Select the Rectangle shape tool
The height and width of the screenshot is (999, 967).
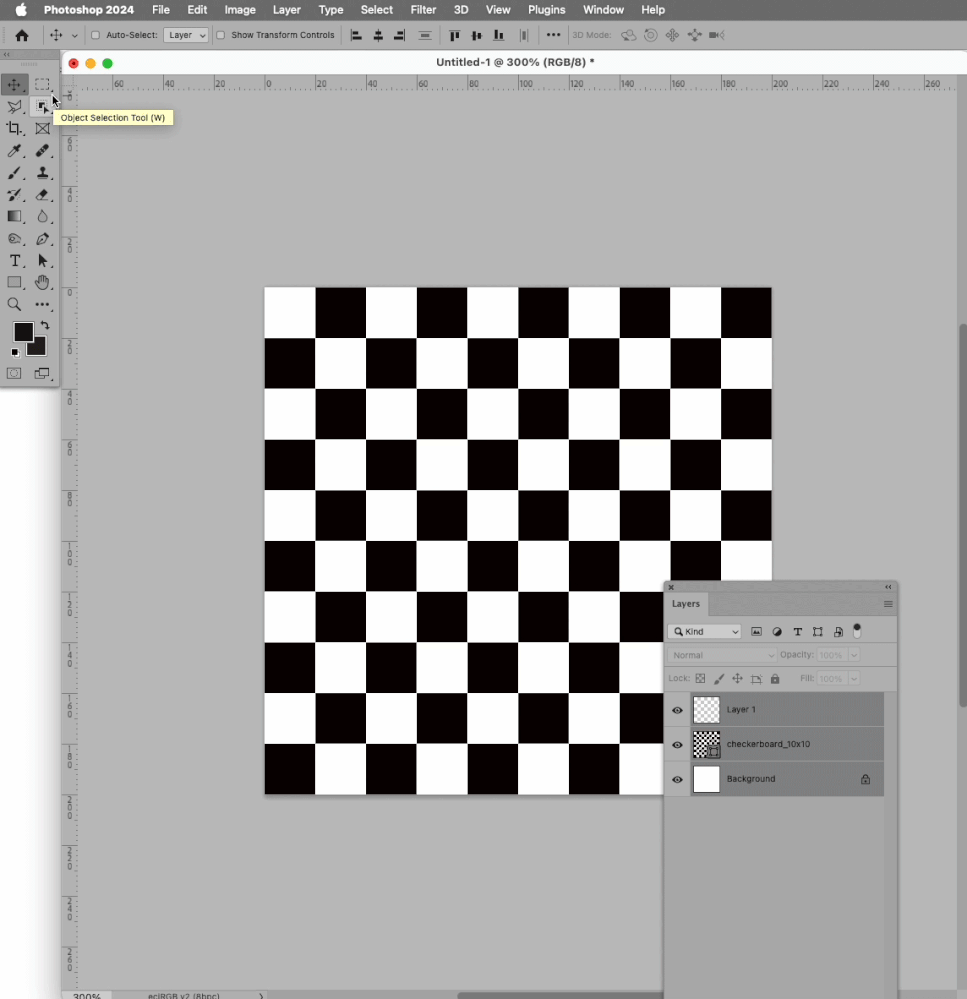click(14, 282)
